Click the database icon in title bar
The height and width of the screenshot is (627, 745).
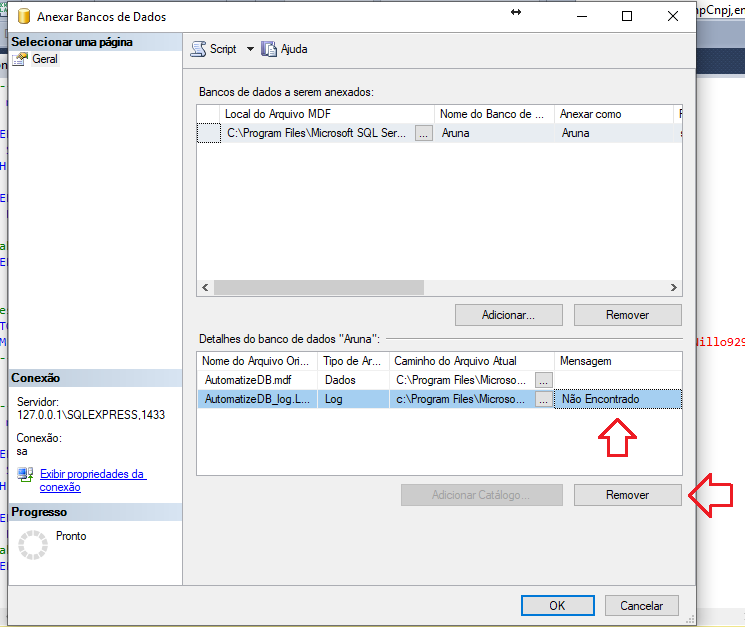[x=24, y=16]
